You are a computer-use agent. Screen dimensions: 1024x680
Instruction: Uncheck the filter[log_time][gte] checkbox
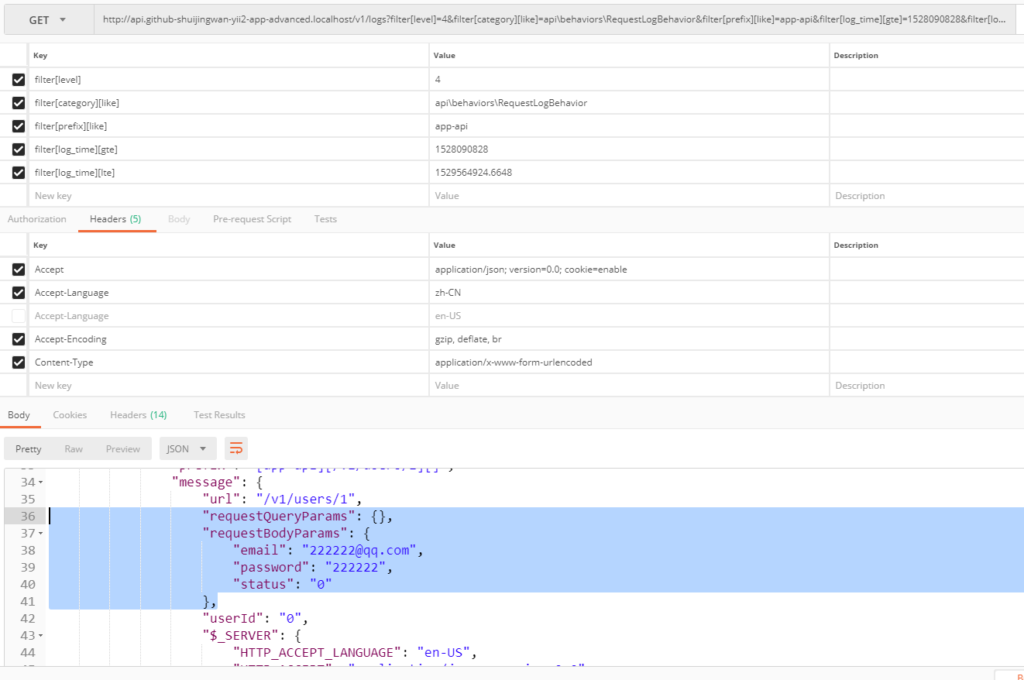pos(18,150)
